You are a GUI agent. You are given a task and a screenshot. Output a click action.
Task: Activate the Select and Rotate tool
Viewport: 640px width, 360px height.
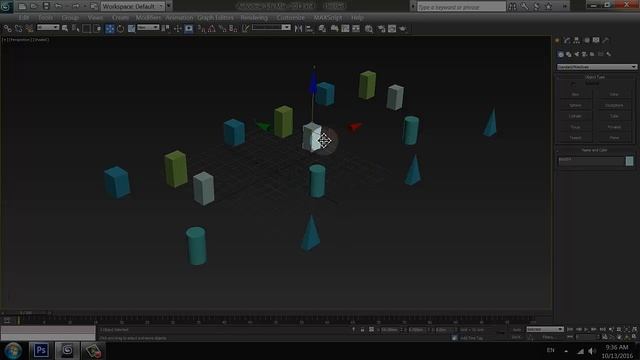(x=120, y=29)
